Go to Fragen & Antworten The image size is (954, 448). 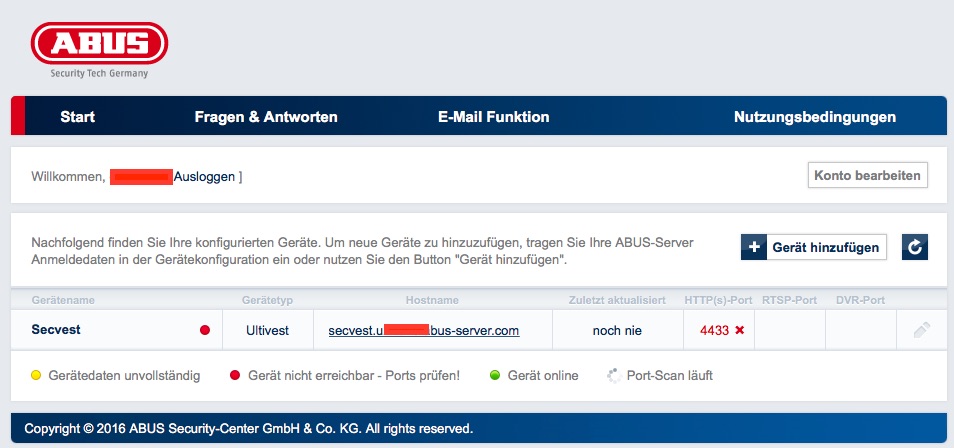click(265, 117)
